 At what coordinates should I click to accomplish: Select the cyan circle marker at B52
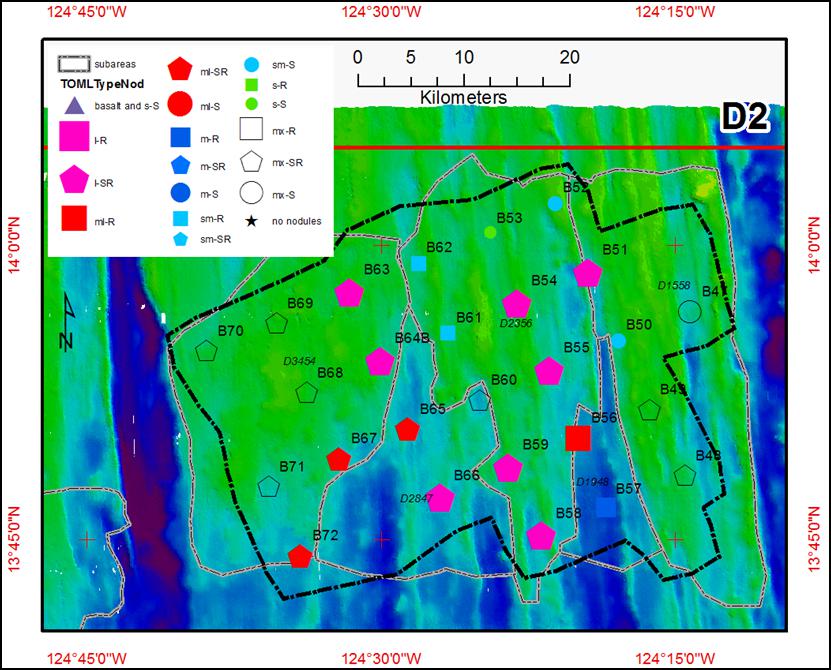pos(555,203)
